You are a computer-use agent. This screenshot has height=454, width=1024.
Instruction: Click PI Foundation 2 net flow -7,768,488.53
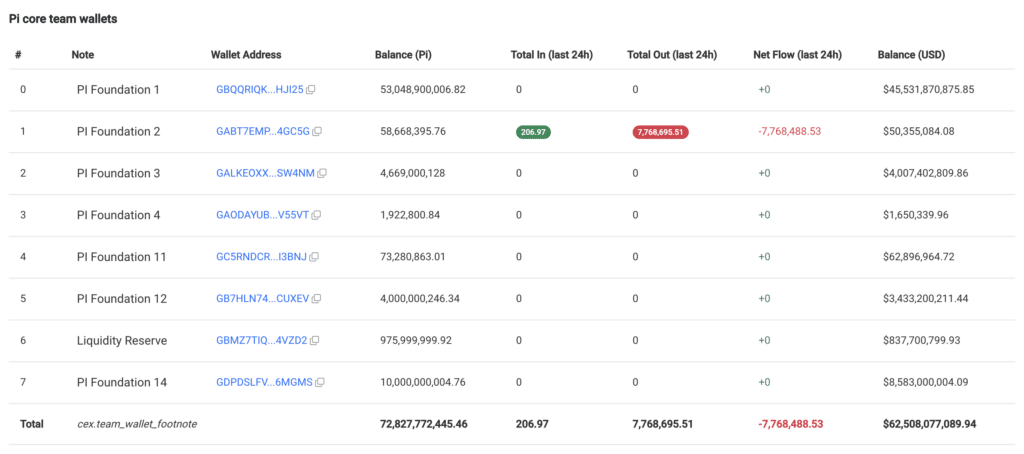pos(790,132)
